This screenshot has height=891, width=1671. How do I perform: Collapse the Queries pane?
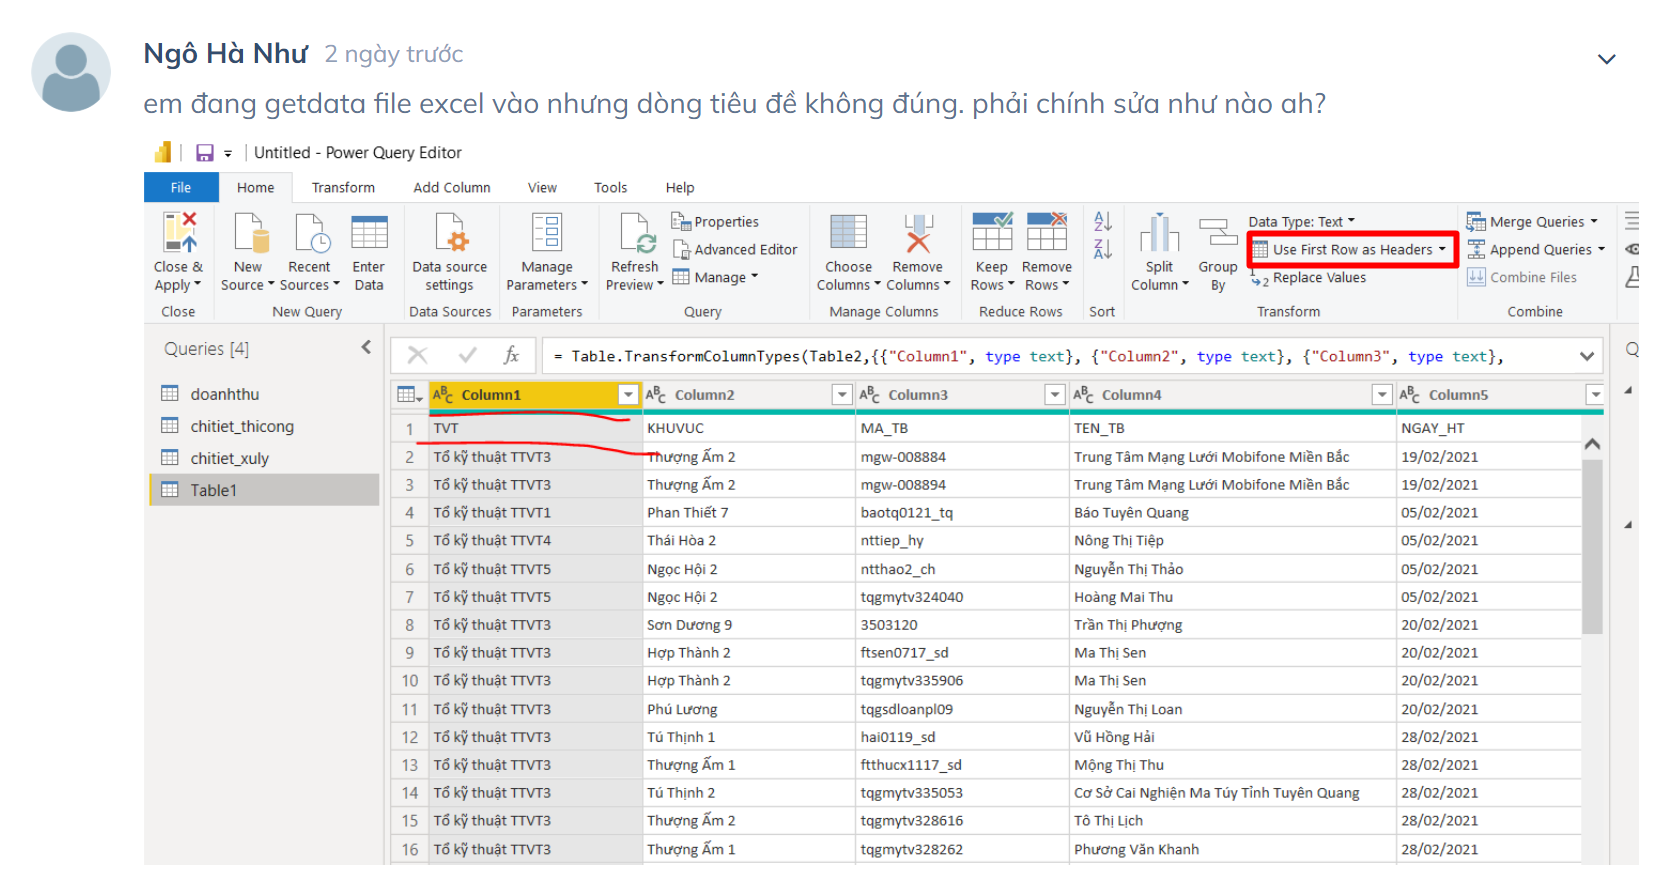(x=366, y=348)
